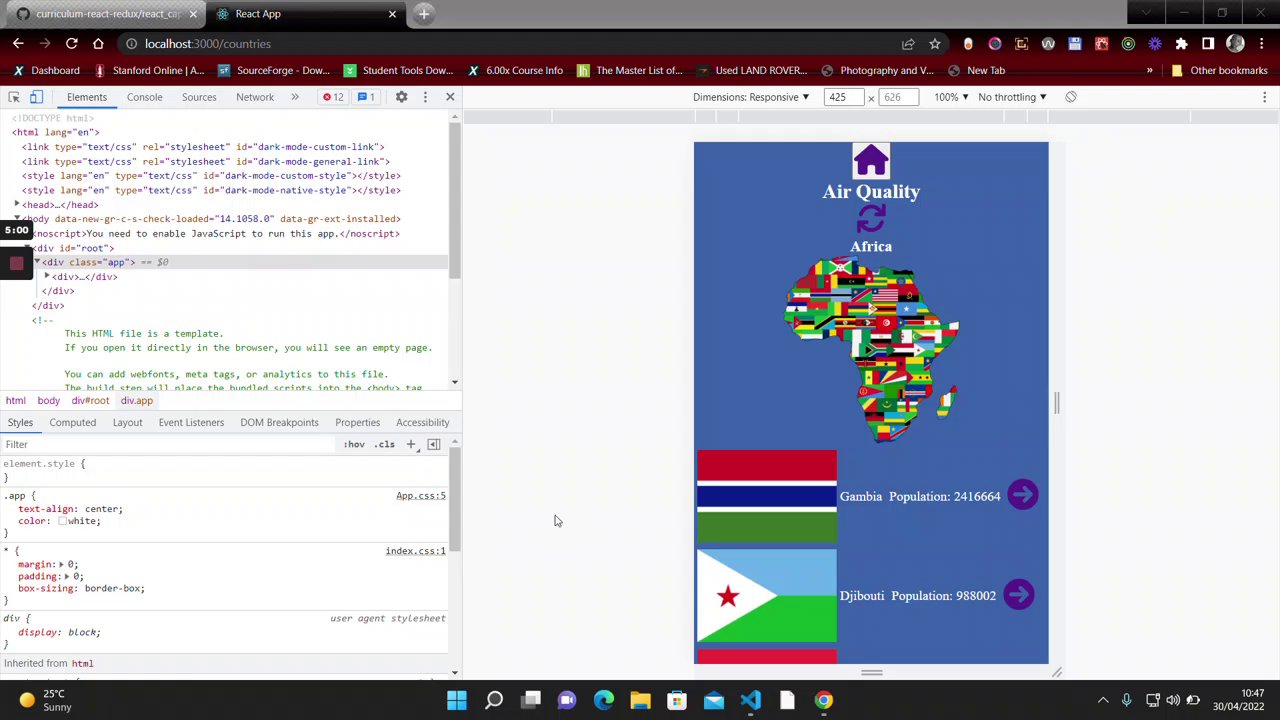The width and height of the screenshot is (1280, 720).
Task: Click the refresh arrows under Air Quality
Action: [x=871, y=219]
